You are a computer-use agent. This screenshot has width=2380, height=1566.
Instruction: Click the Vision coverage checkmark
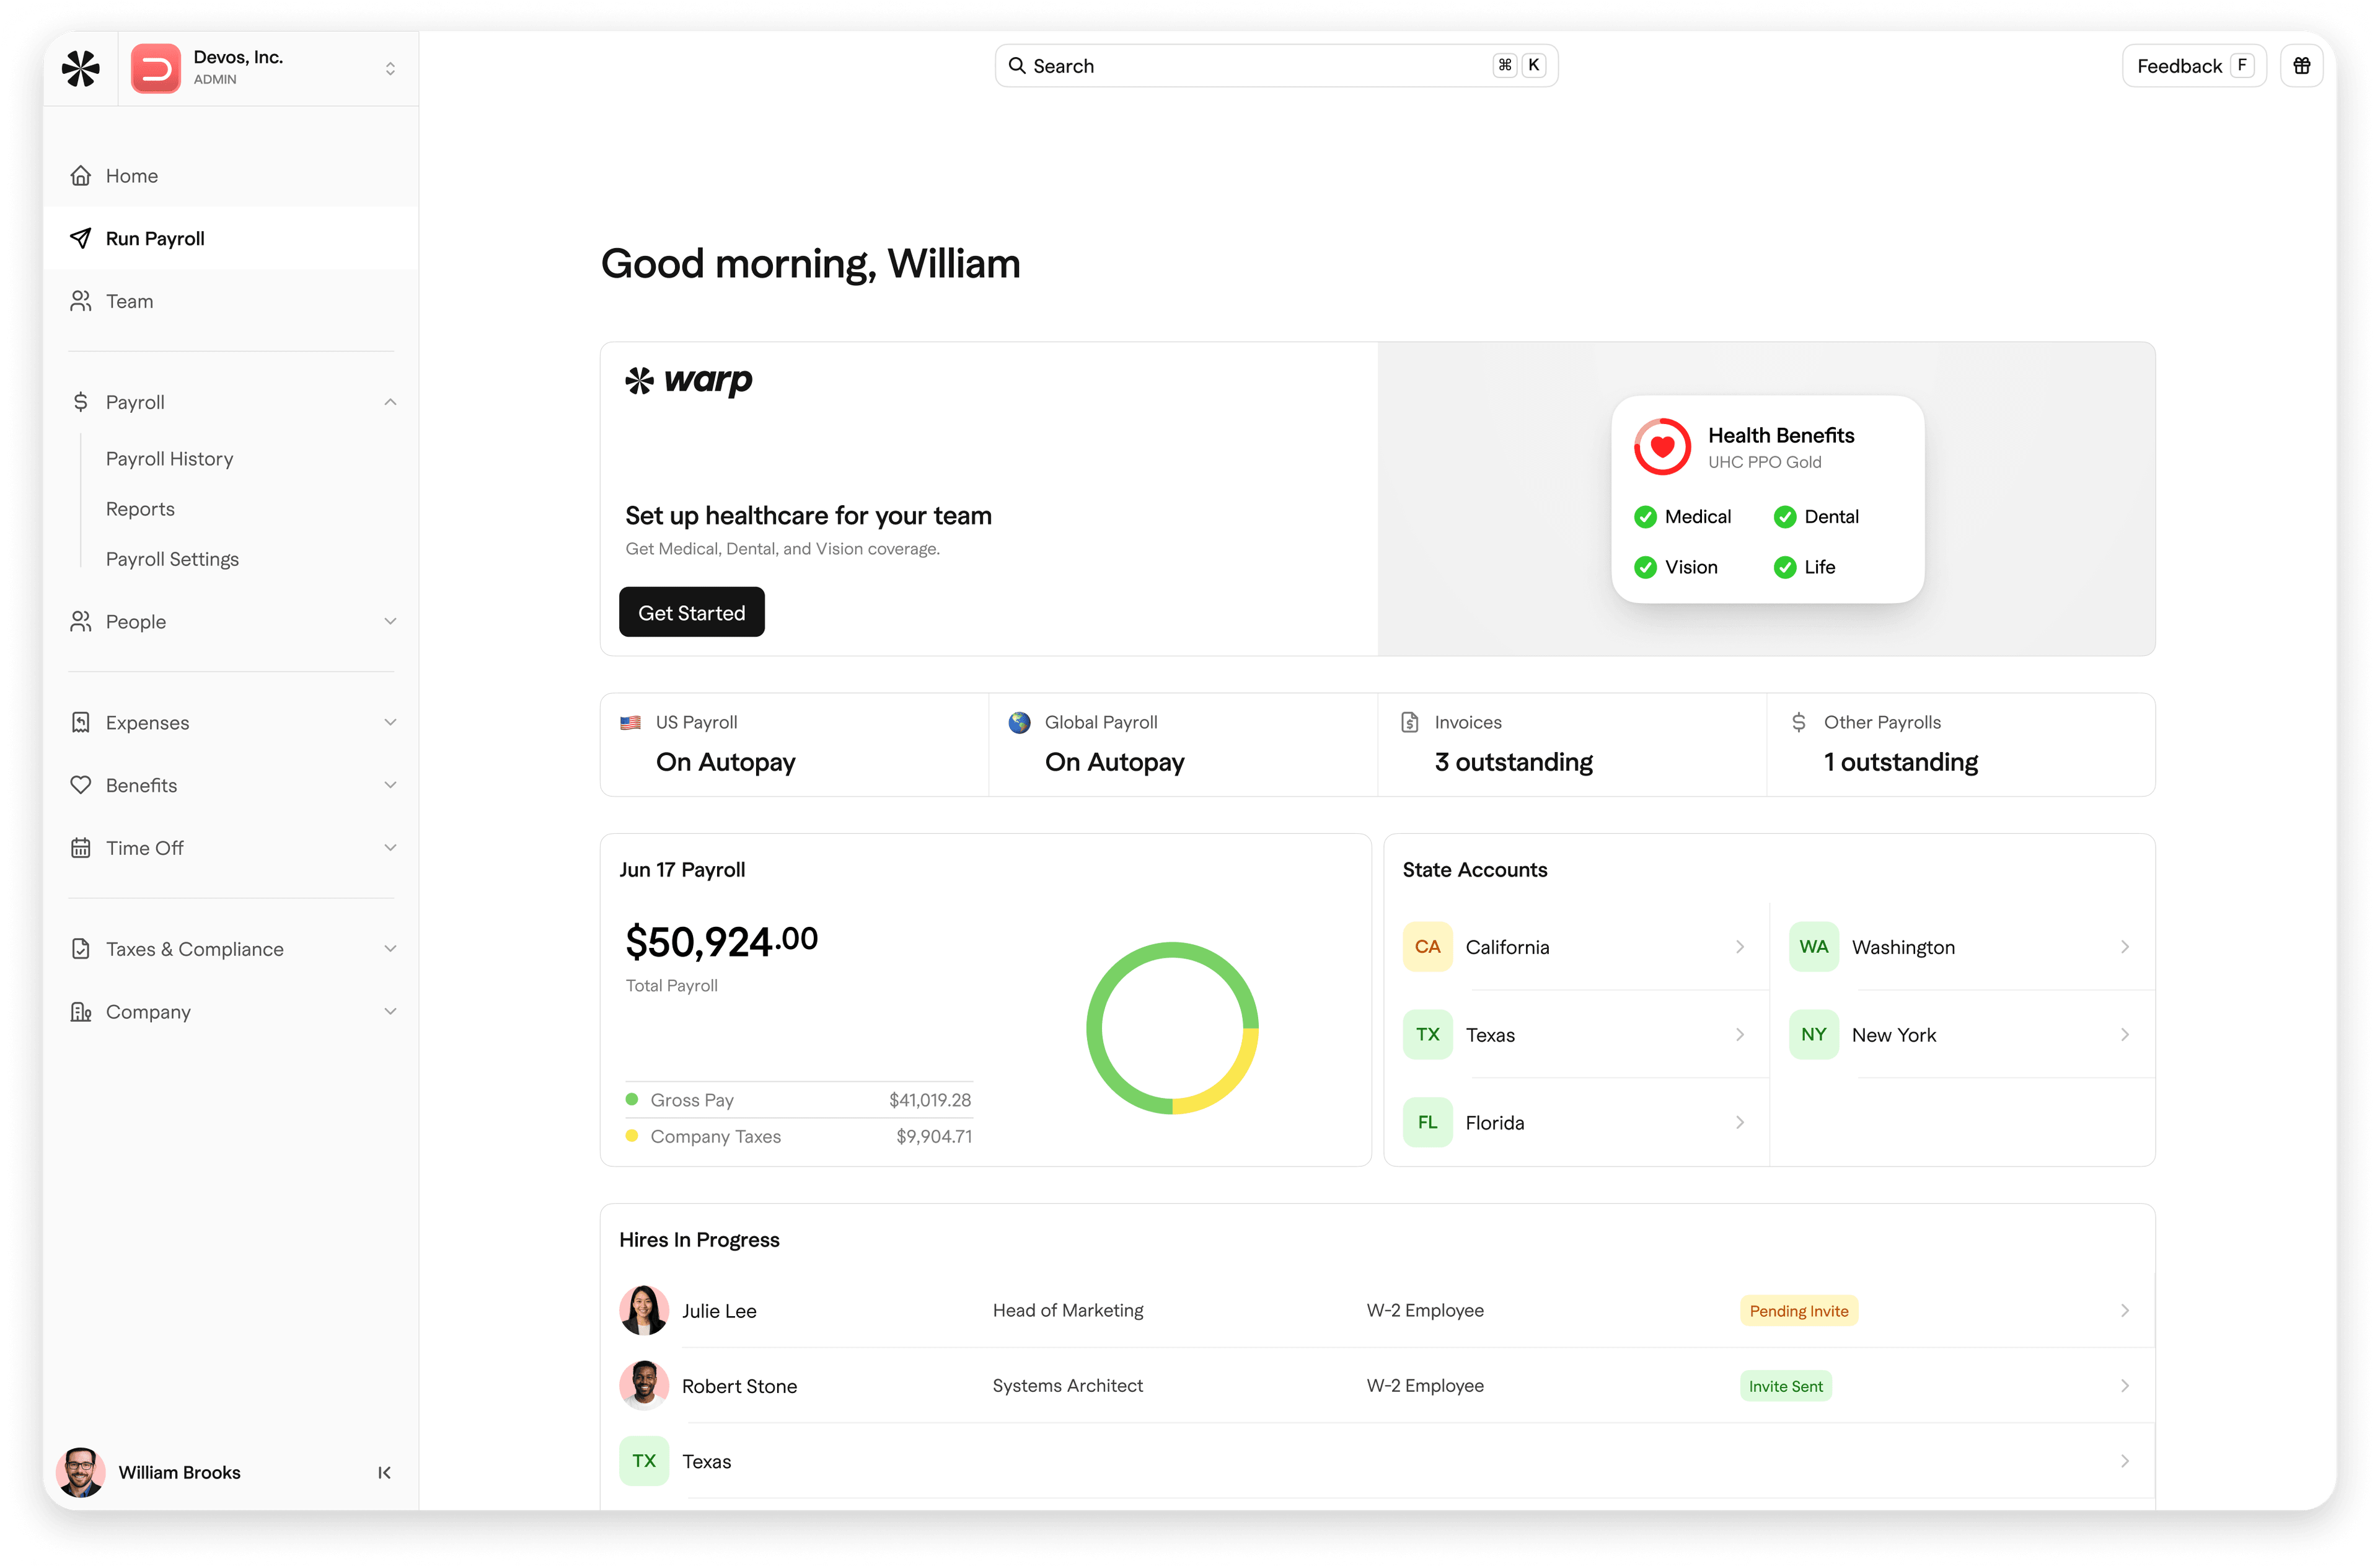1646,567
